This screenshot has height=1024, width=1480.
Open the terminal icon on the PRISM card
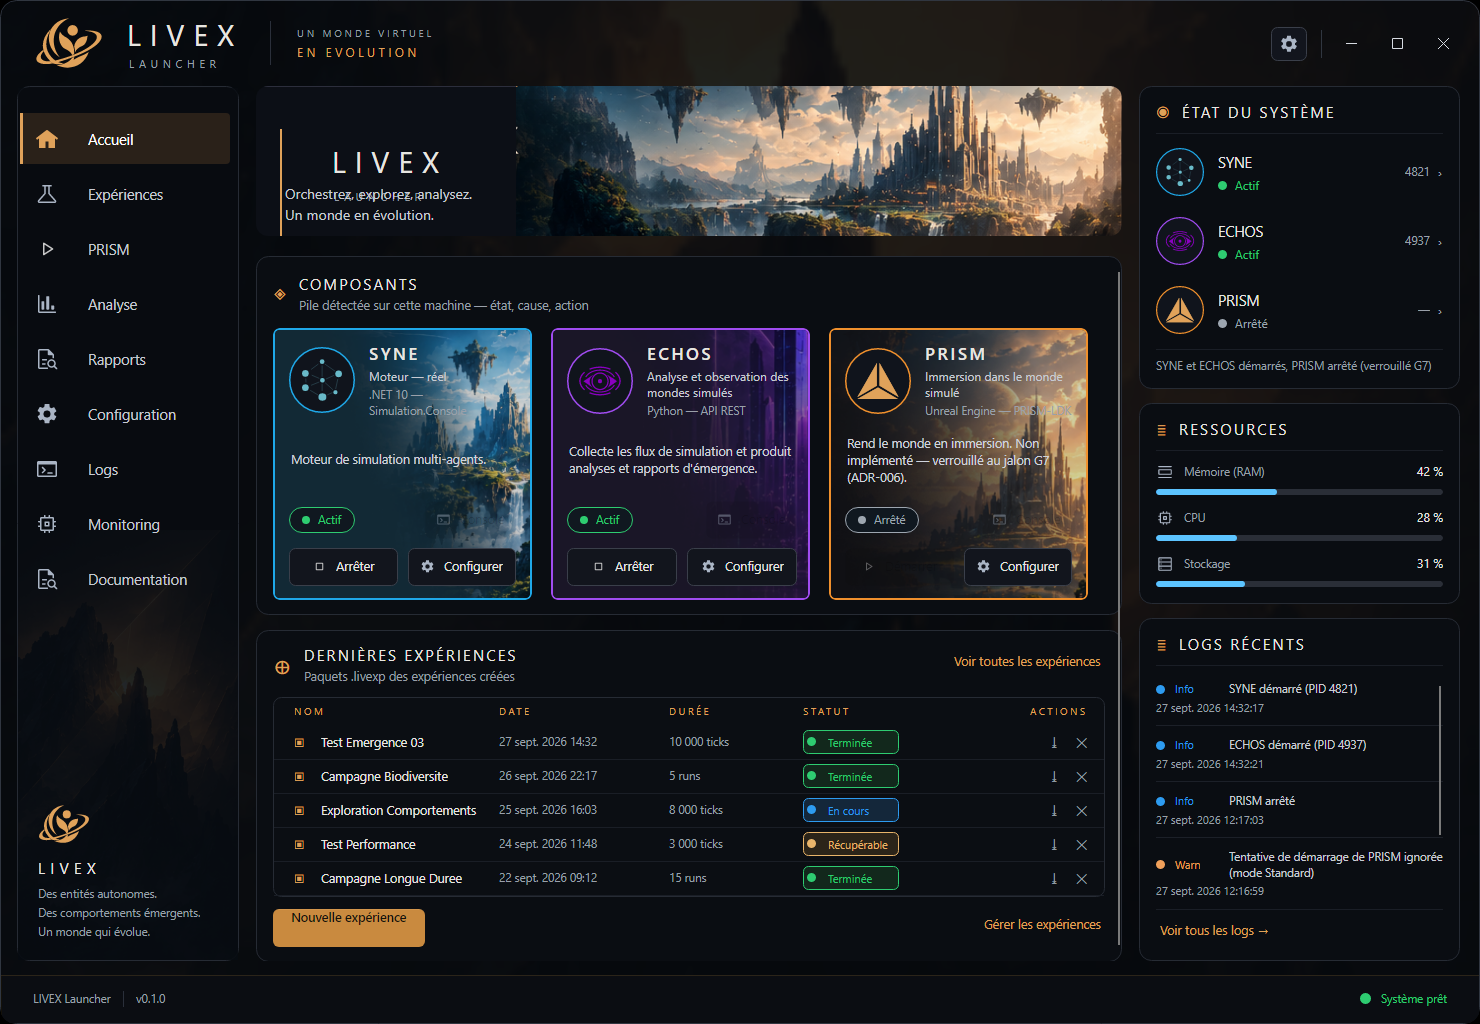pyautogui.click(x=998, y=520)
